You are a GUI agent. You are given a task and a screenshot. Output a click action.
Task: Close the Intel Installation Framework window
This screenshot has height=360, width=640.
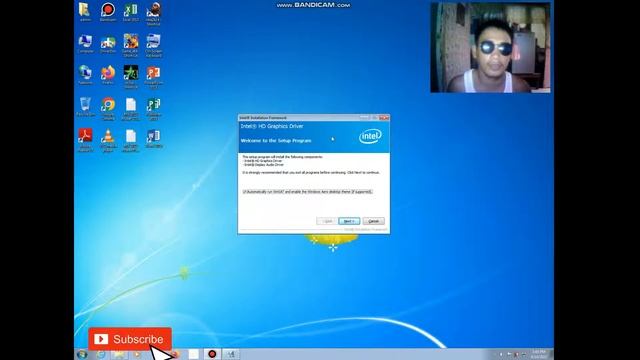click(x=384, y=118)
